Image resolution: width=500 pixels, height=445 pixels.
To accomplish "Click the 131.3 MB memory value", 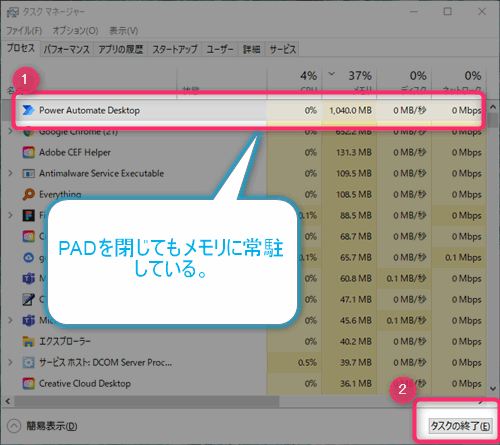I will (x=354, y=152).
